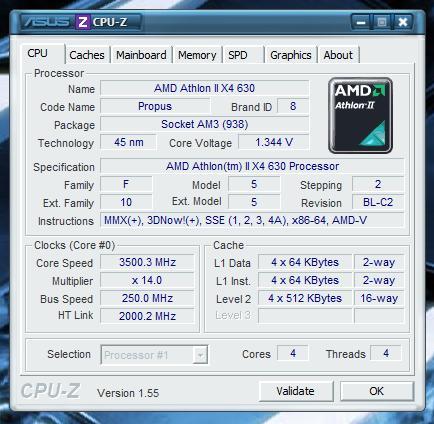Switch to the Caches tab
Screen dimensions: 434x424
click(x=87, y=55)
